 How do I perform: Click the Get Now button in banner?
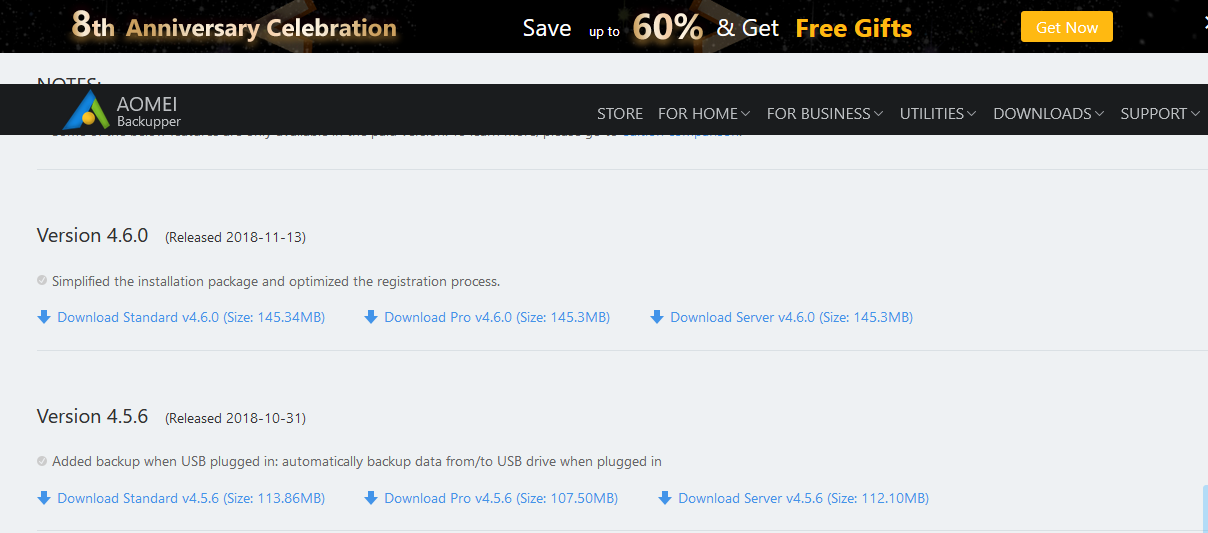click(1067, 27)
